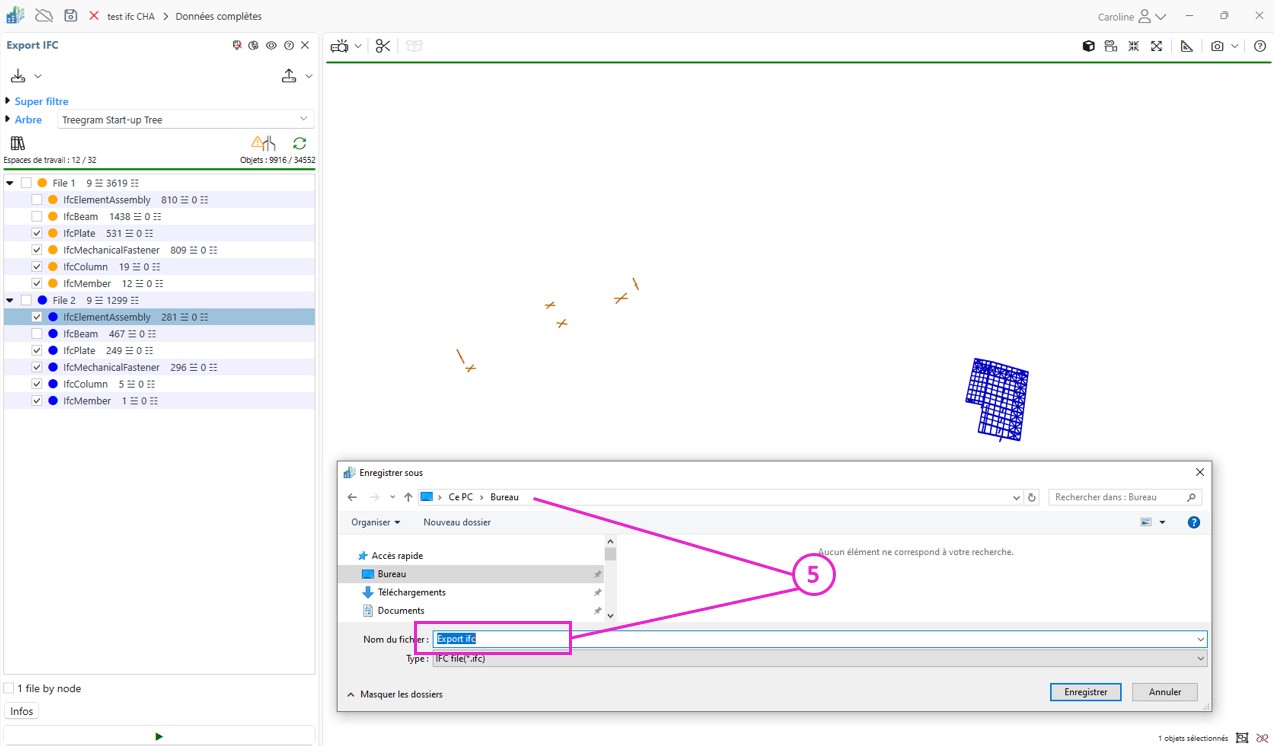Click the workspaces library icon

(17, 144)
